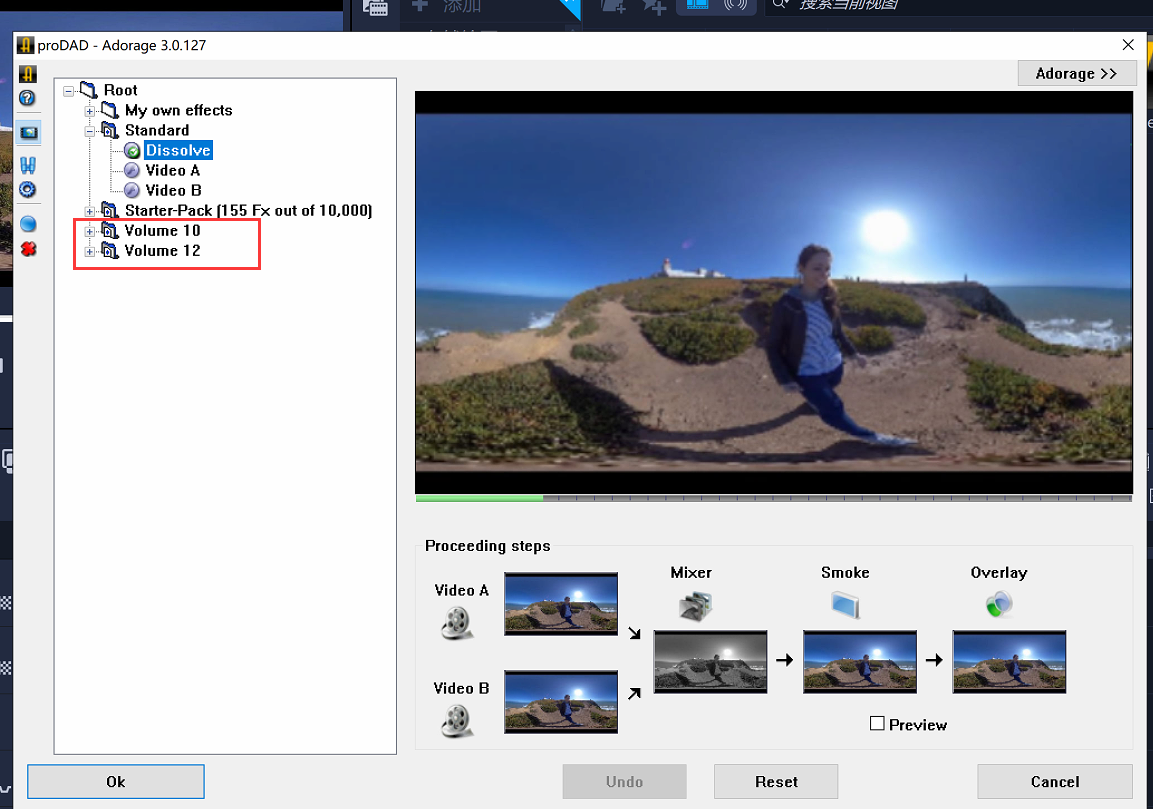1153x809 pixels.
Task: Click the grayscale Mixer output thumbnail
Action: click(x=710, y=662)
